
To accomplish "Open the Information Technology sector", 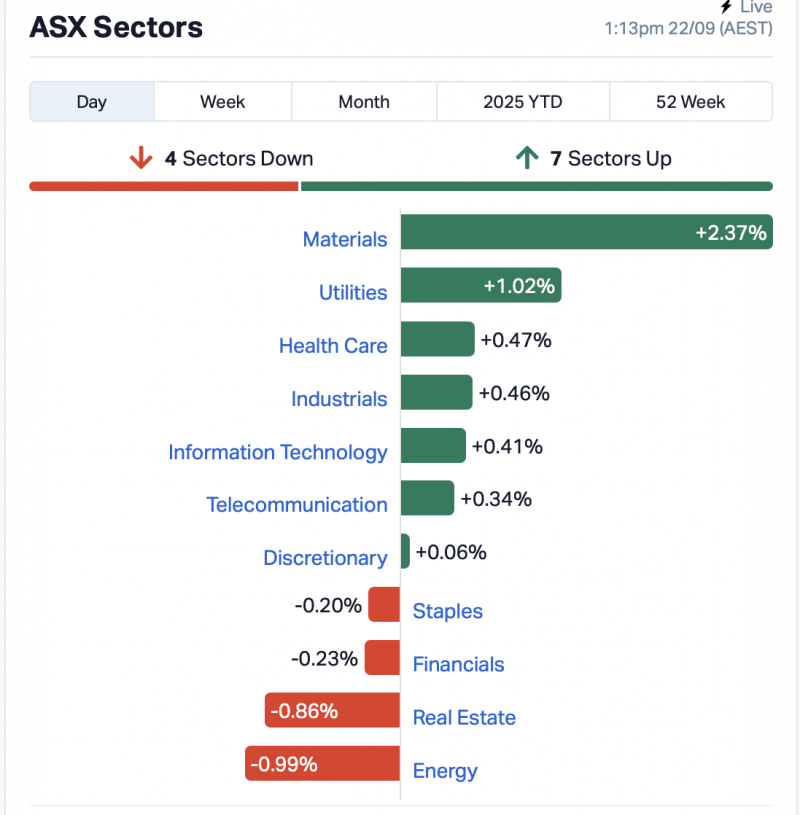I will [278, 452].
